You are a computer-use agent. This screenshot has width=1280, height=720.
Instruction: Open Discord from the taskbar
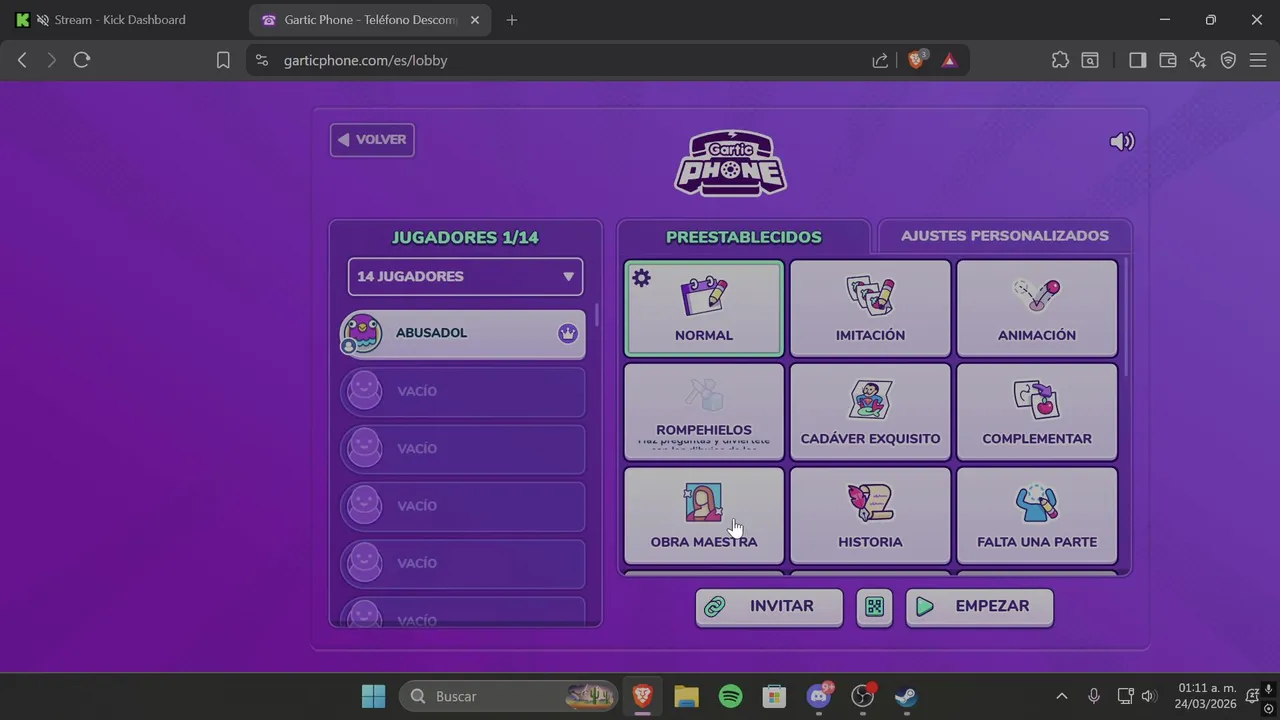click(819, 696)
